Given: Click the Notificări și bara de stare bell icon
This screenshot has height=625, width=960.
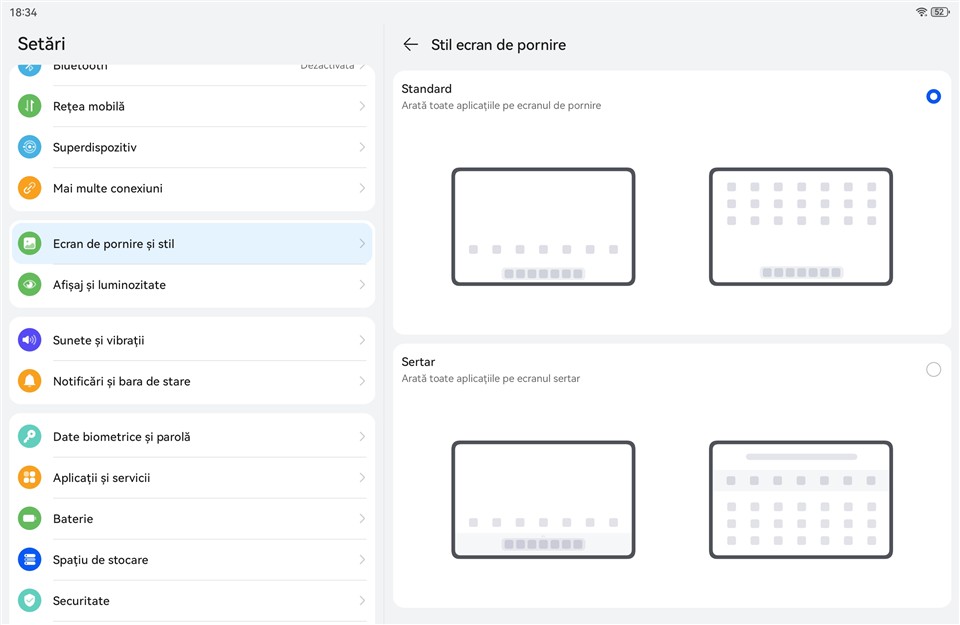Looking at the screenshot, I should pyautogui.click(x=30, y=381).
